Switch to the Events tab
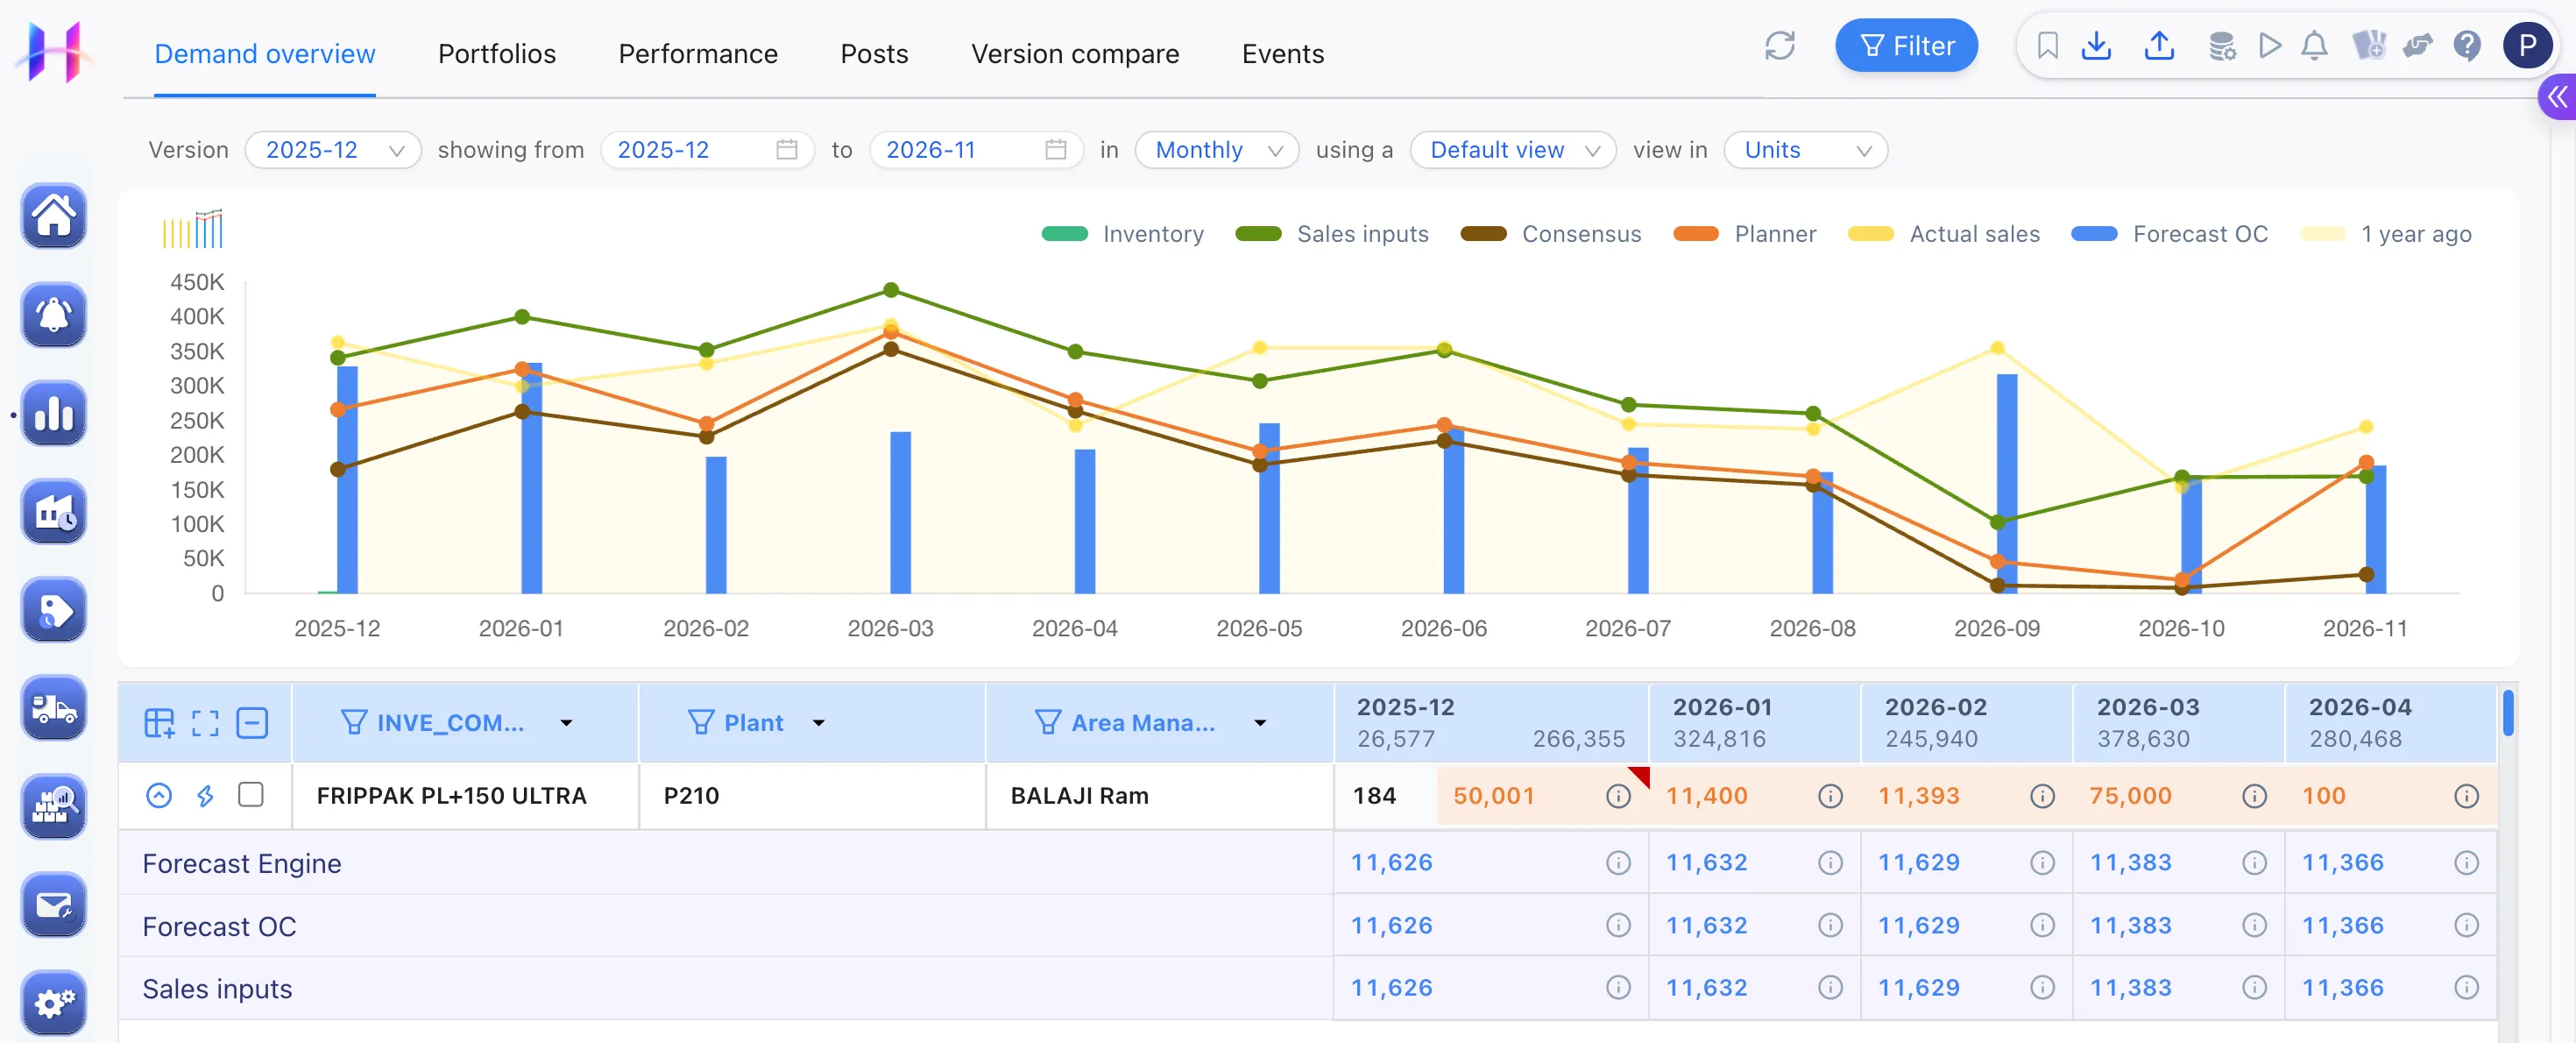Viewport: 2576px width, 1043px height. pyautogui.click(x=1282, y=54)
